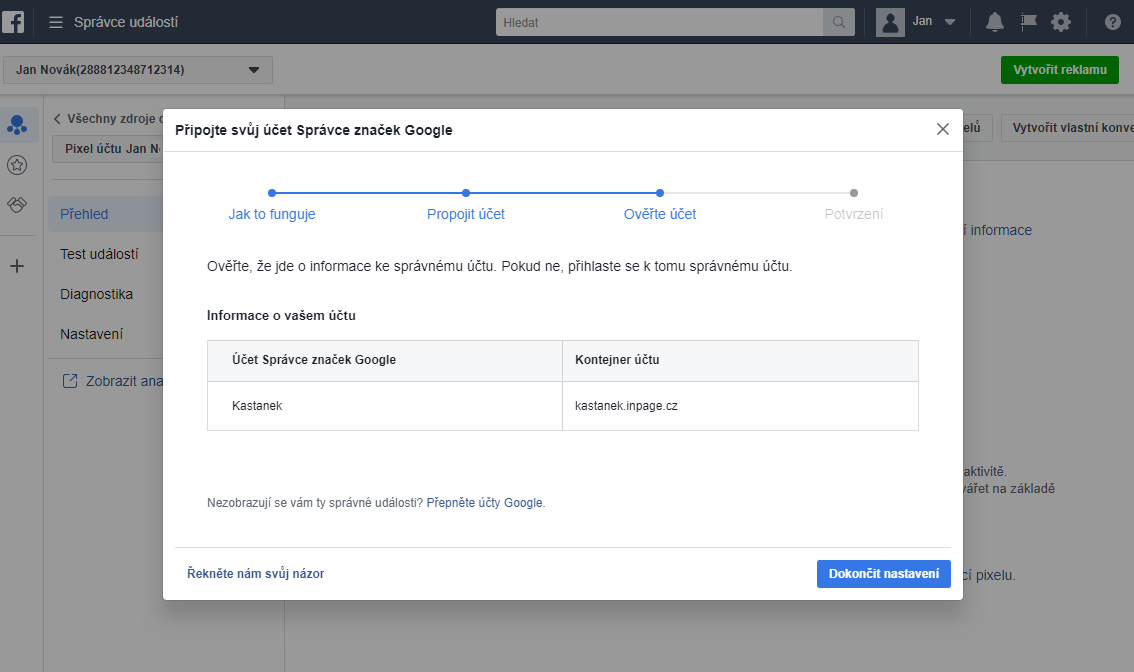Click the star icon in left sidebar
The image size is (1134, 672).
pyautogui.click(x=17, y=165)
